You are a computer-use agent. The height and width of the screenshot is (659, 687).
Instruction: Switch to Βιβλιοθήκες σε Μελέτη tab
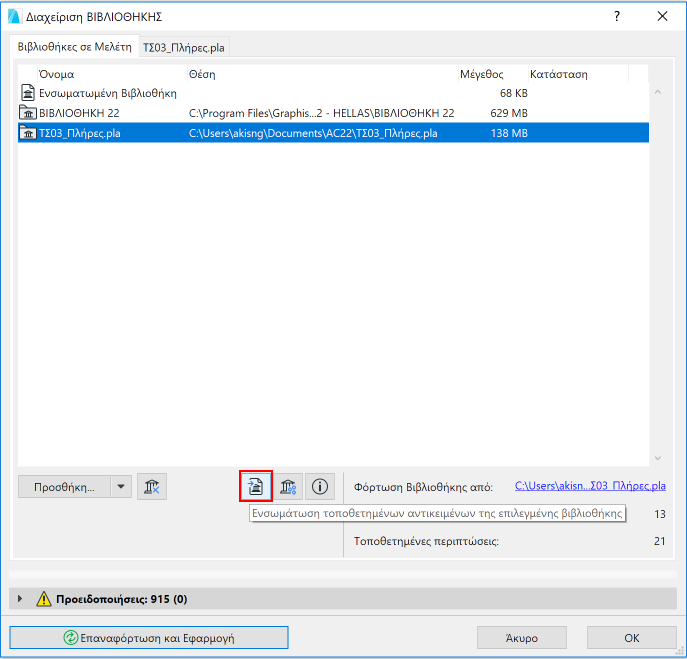click(74, 46)
